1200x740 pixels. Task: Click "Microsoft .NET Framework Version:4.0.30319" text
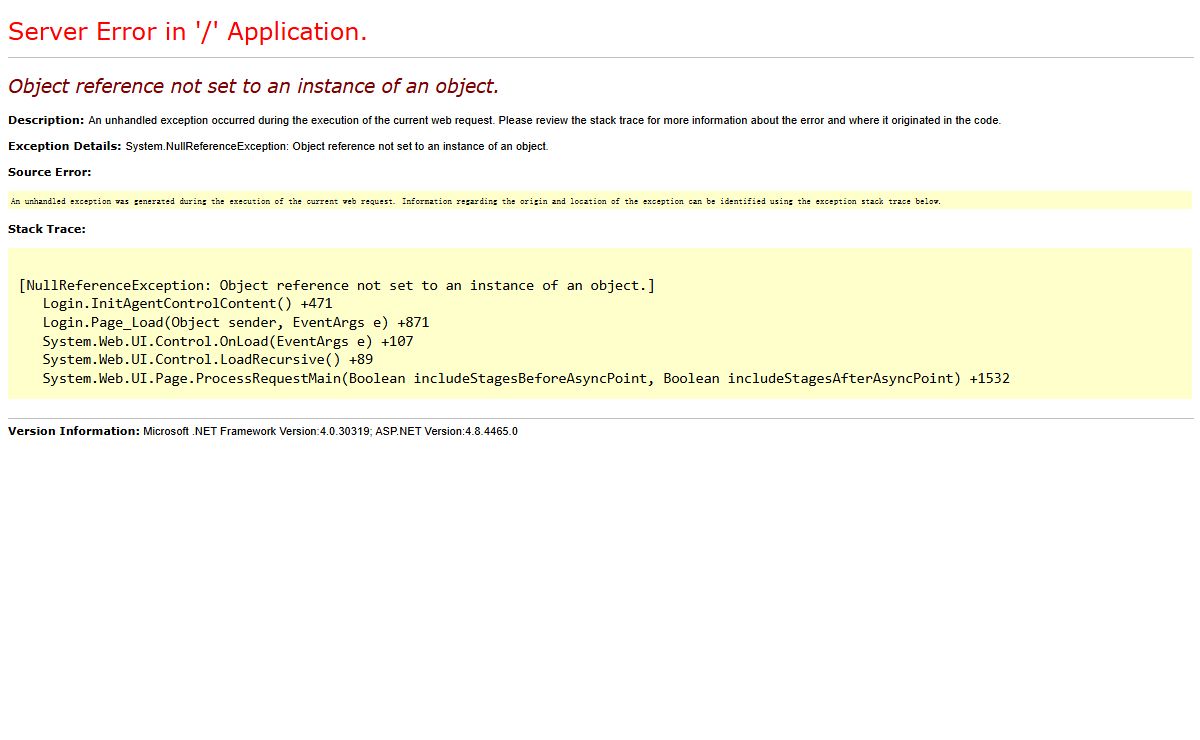click(x=256, y=431)
